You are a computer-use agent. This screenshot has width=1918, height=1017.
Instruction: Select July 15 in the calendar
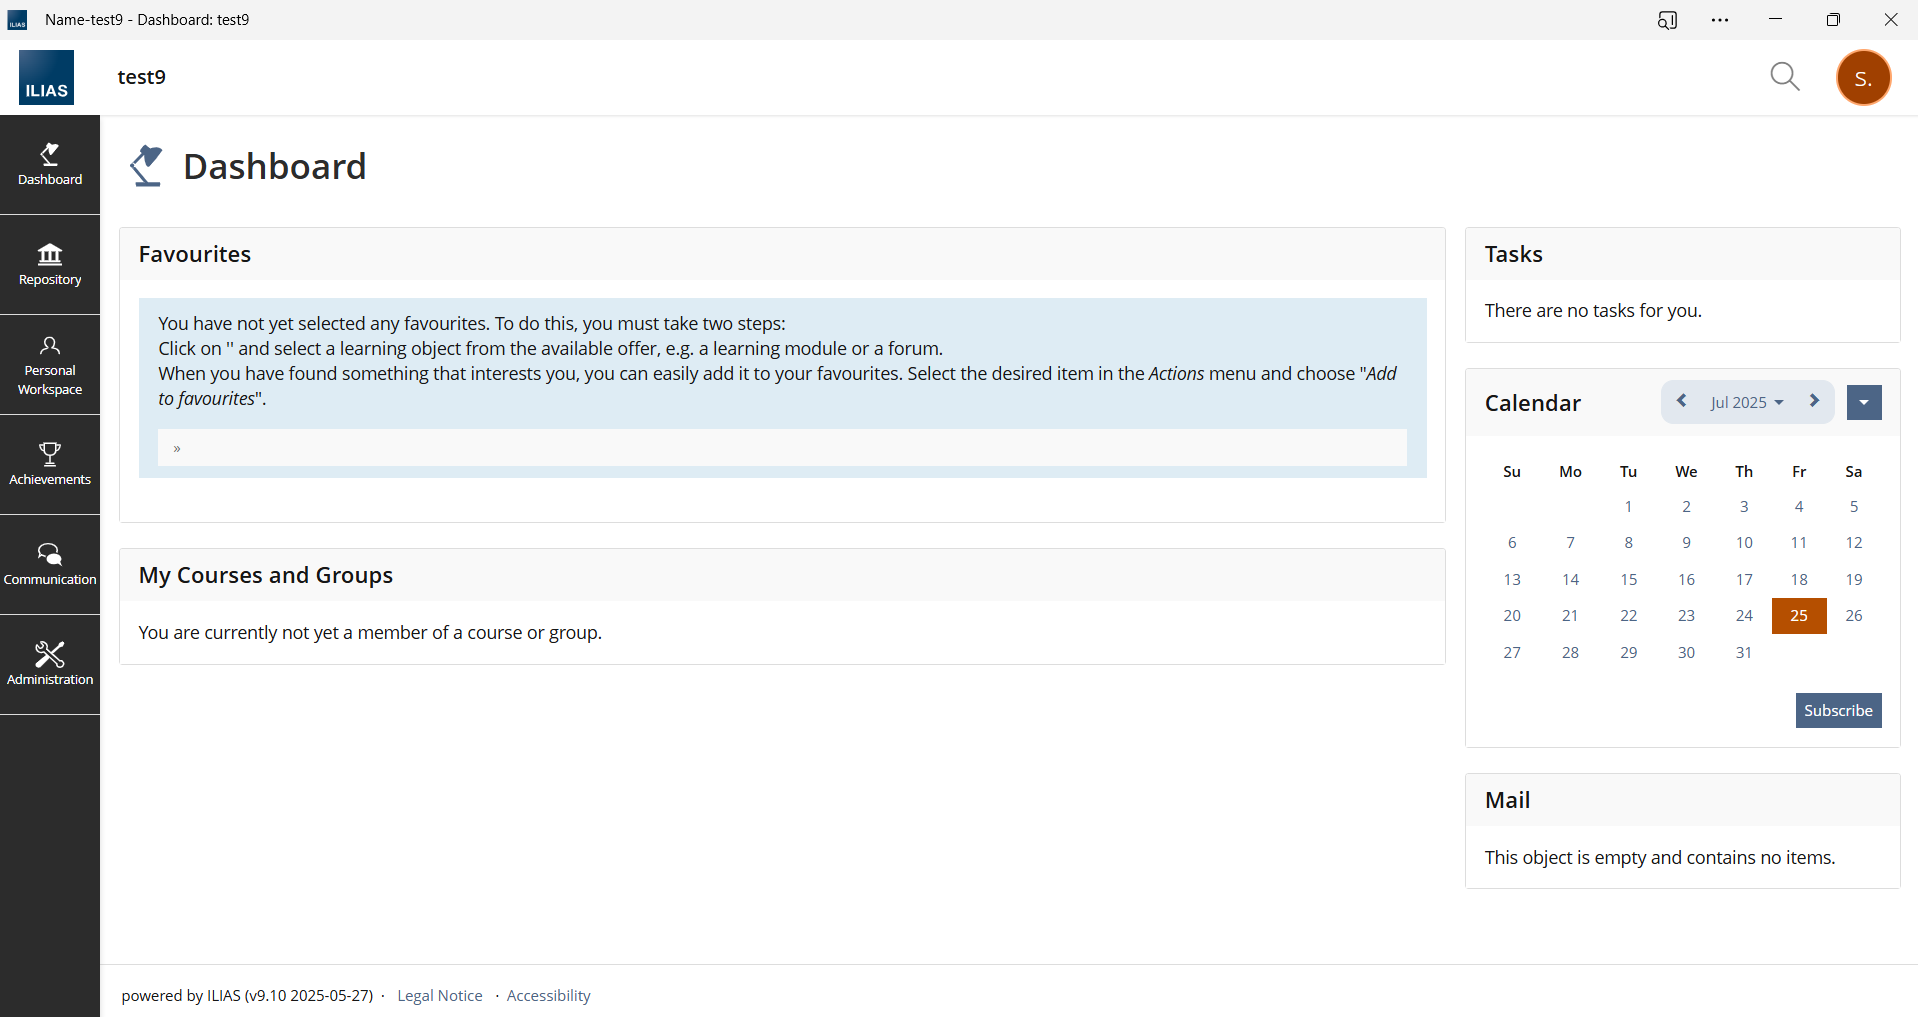[1628, 579]
